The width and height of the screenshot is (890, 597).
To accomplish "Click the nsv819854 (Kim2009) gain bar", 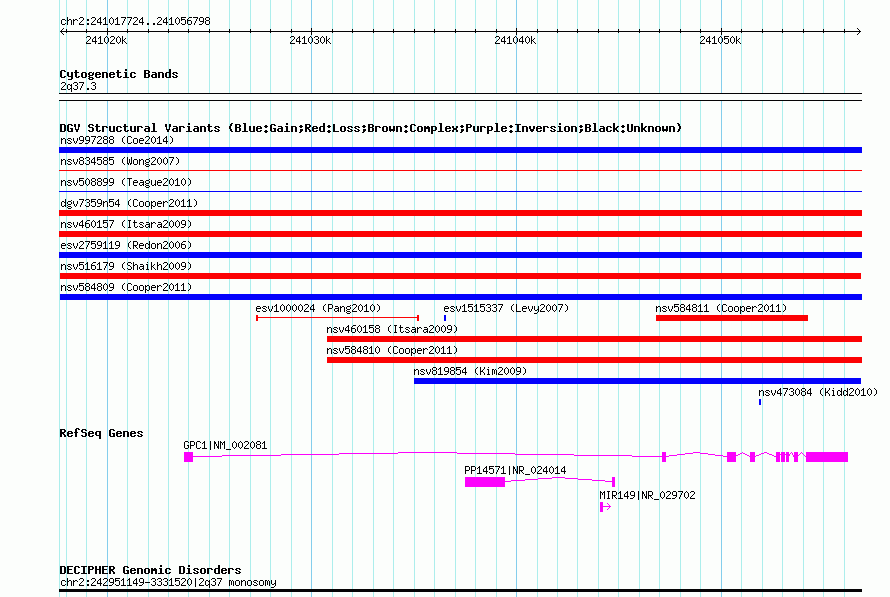I will [637, 381].
